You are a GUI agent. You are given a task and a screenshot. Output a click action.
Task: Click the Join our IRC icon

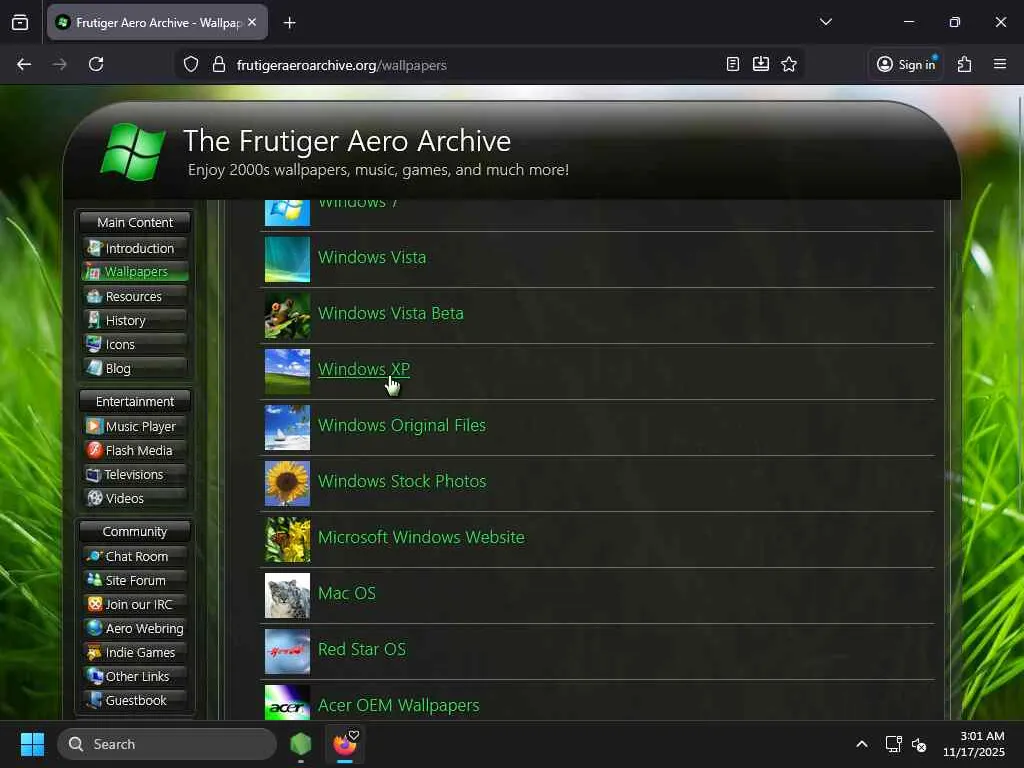[x=95, y=604]
